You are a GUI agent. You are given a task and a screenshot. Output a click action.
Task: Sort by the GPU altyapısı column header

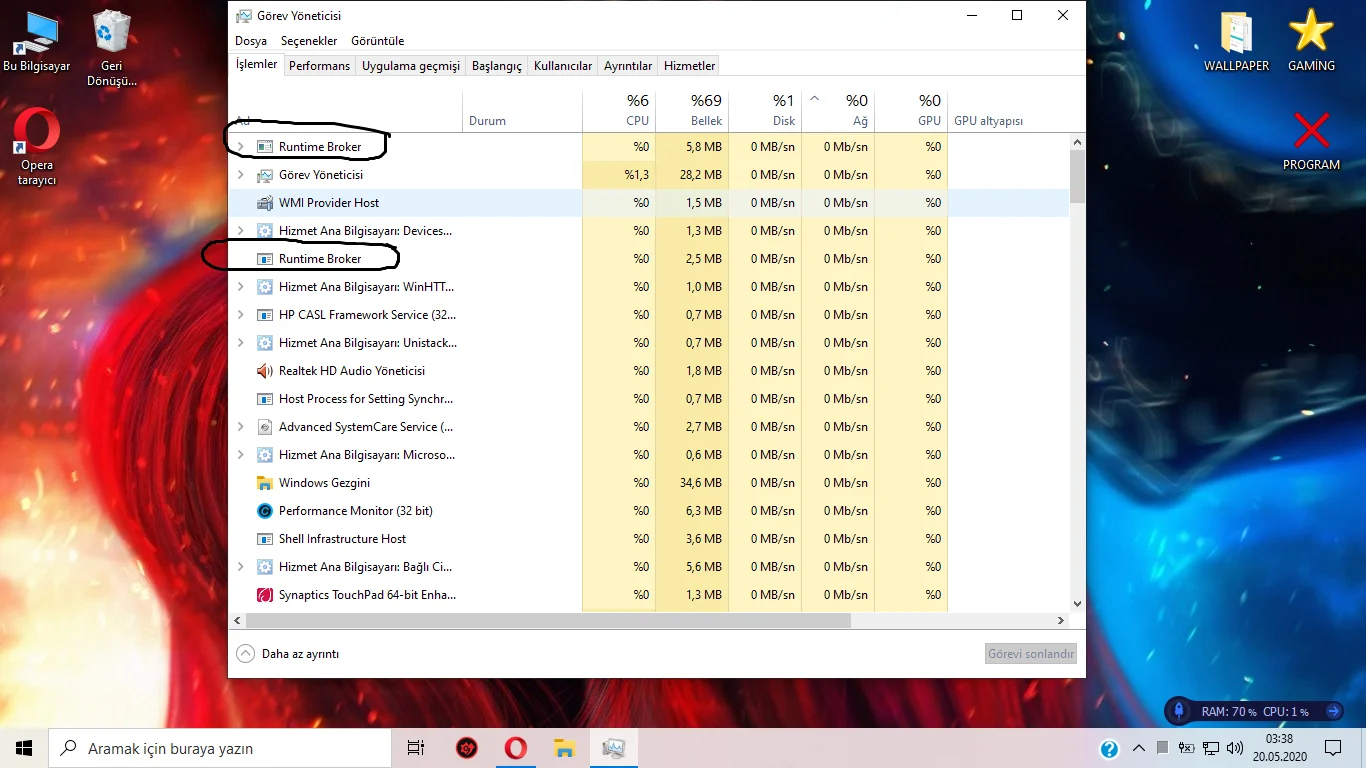point(1009,110)
